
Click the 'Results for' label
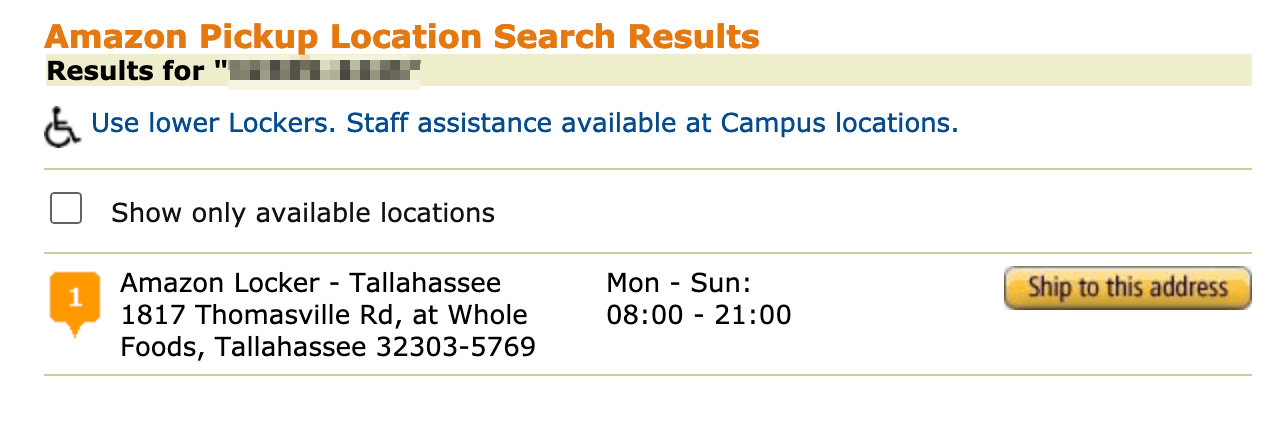[x=128, y=72]
